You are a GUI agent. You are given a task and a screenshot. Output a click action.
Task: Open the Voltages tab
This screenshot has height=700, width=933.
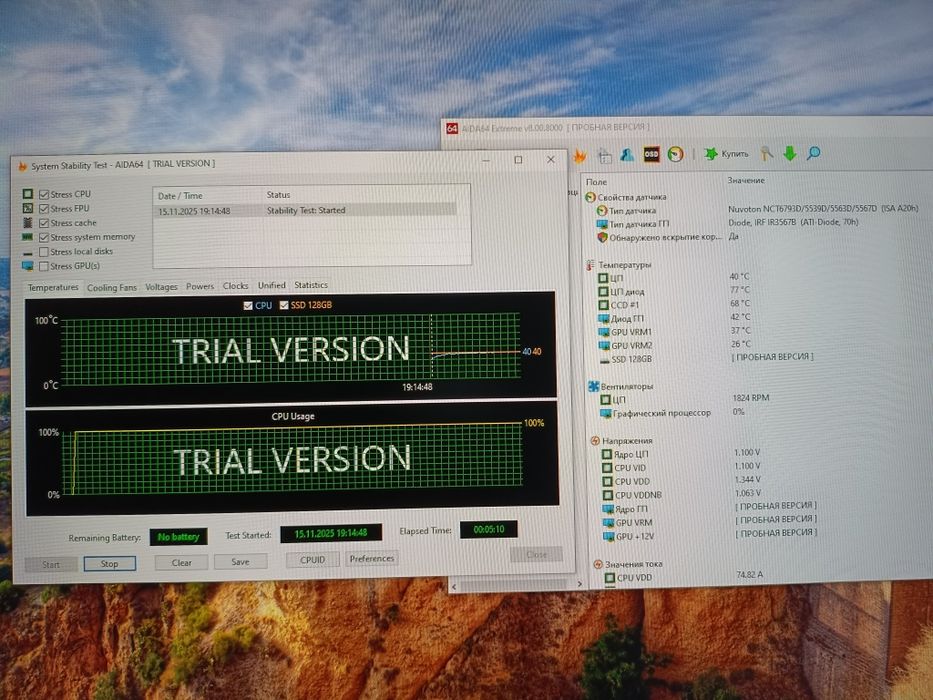(x=161, y=287)
